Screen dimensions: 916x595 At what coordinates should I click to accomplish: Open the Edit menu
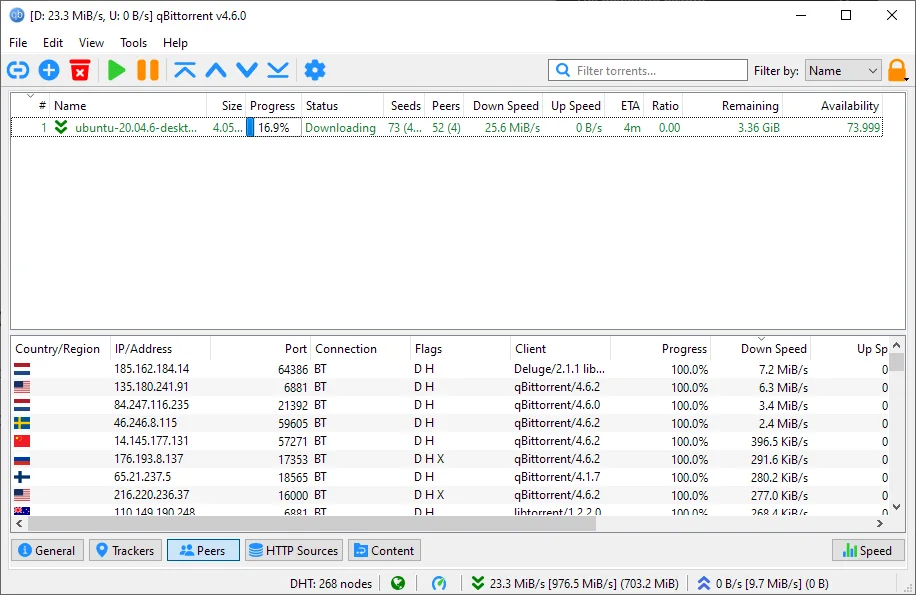(53, 43)
